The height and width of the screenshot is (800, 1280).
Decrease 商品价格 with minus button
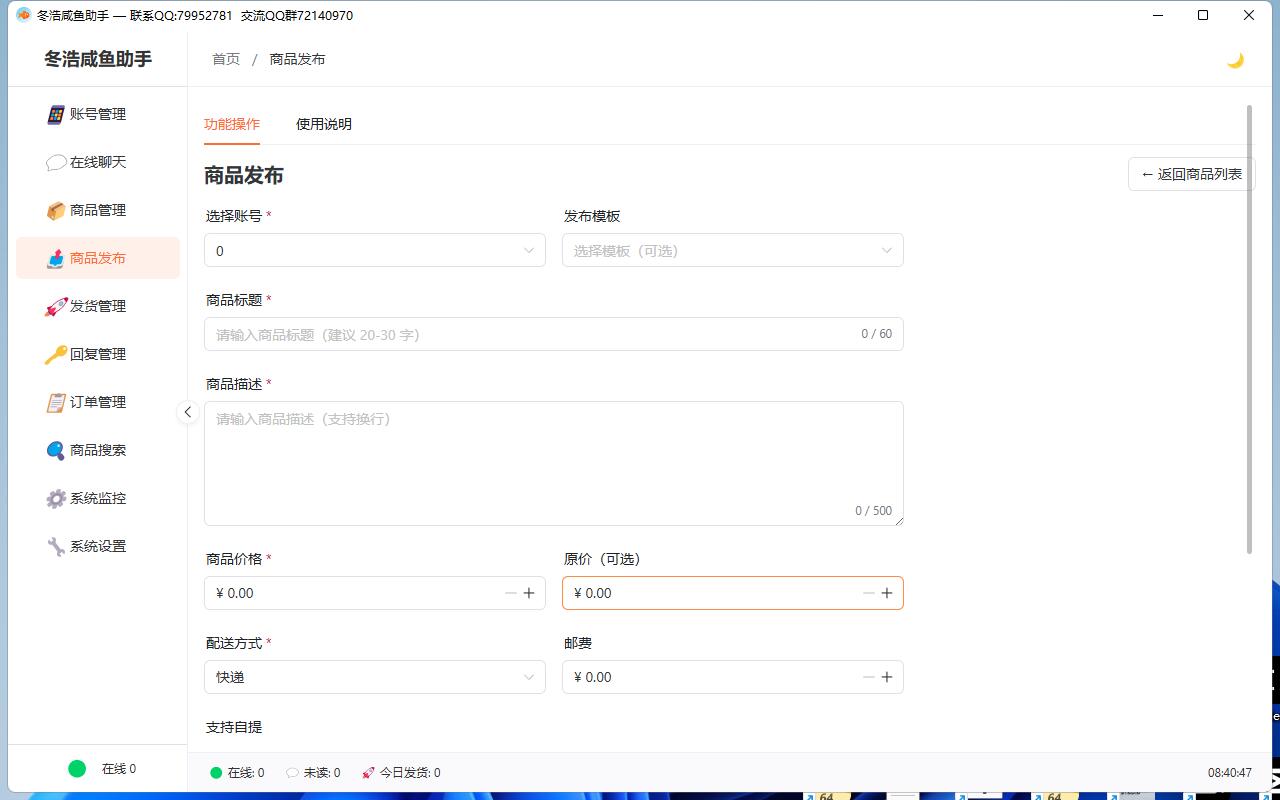coord(511,593)
